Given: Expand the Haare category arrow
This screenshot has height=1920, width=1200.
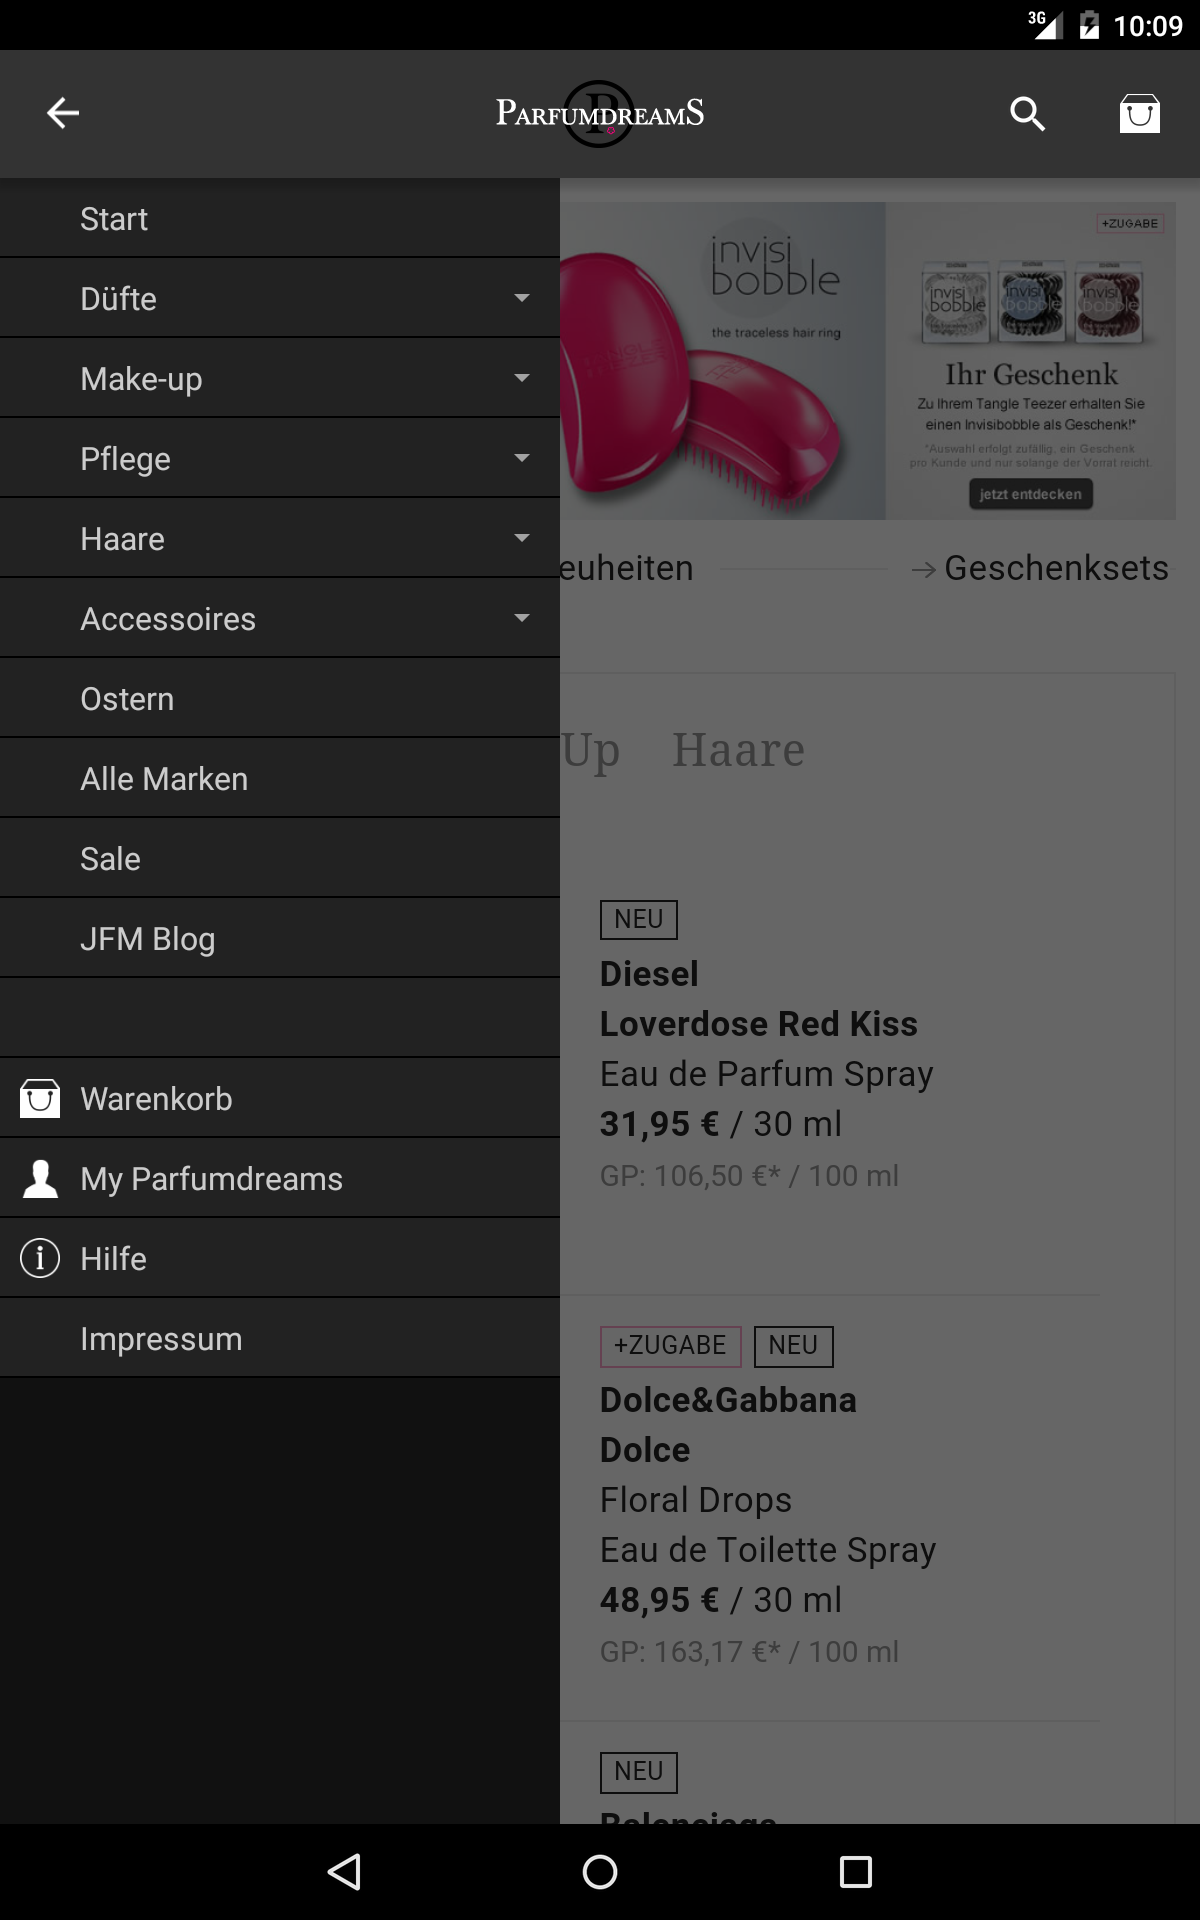Looking at the screenshot, I should point(521,538).
